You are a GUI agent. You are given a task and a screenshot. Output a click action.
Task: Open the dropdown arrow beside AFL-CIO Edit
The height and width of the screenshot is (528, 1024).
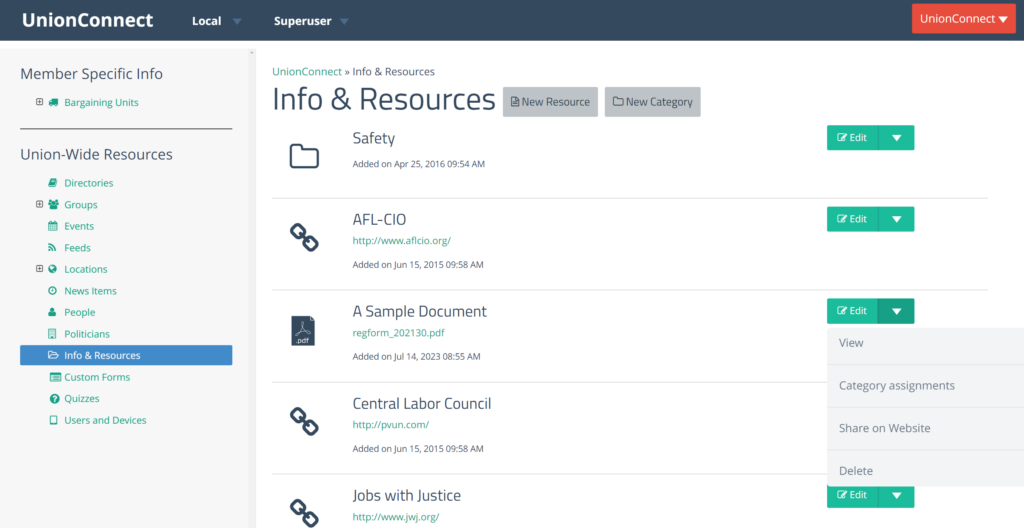pyautogui.click(x=896, y=219)
